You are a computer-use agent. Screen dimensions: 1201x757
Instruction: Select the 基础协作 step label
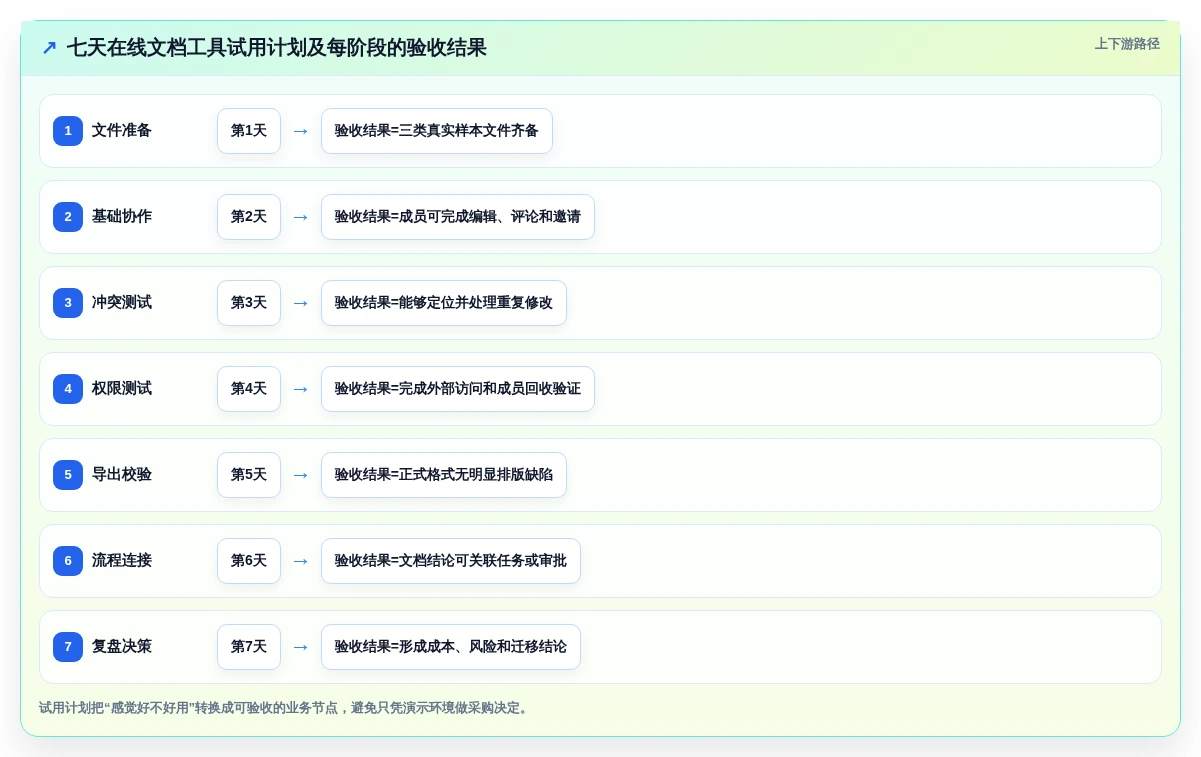pyautogui.click(x=122, y=217)
